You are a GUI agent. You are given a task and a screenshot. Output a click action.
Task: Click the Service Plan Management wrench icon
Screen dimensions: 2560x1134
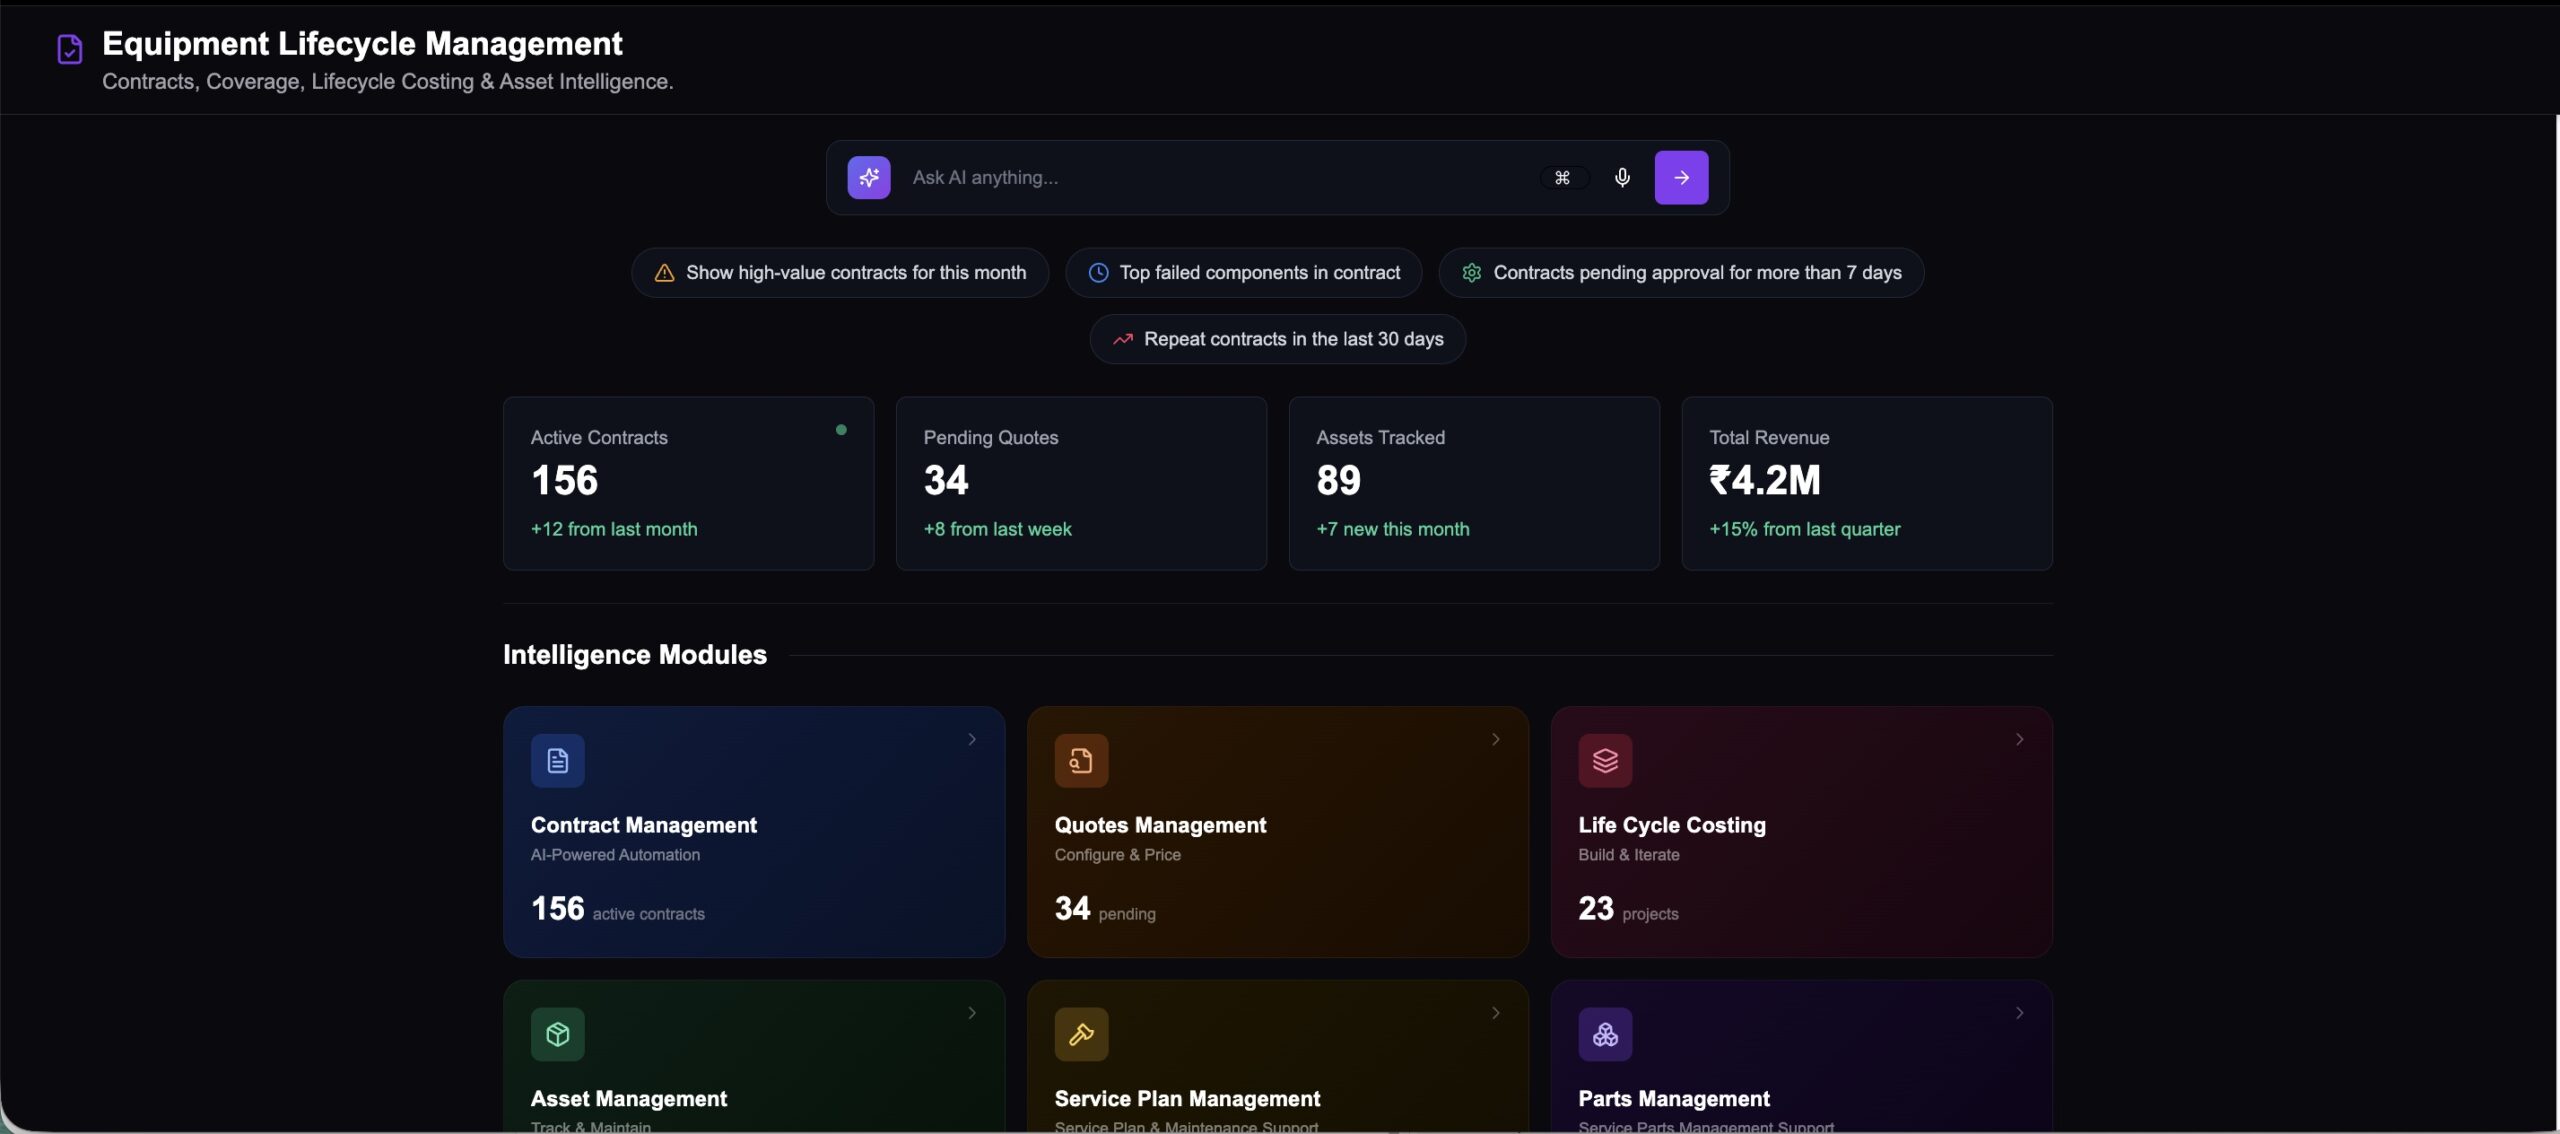click(x=1081, y=1034)
